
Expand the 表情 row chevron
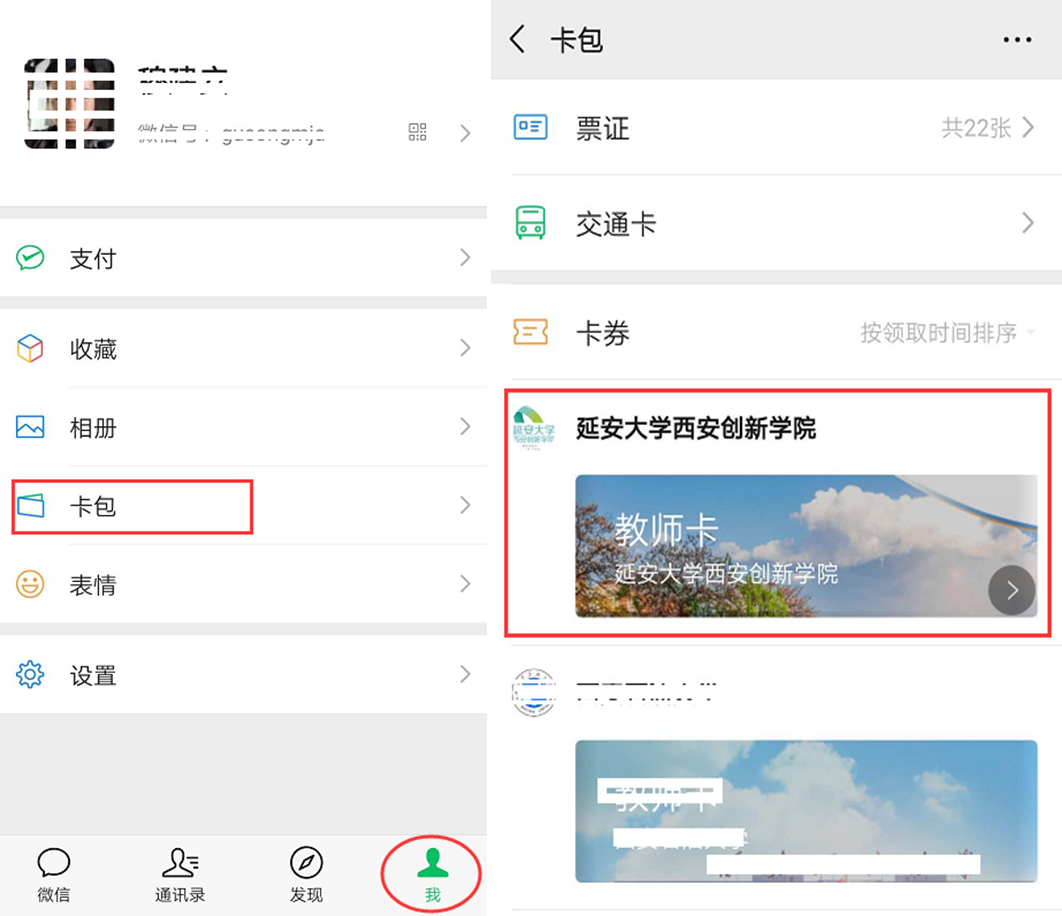tap(465, 583)
